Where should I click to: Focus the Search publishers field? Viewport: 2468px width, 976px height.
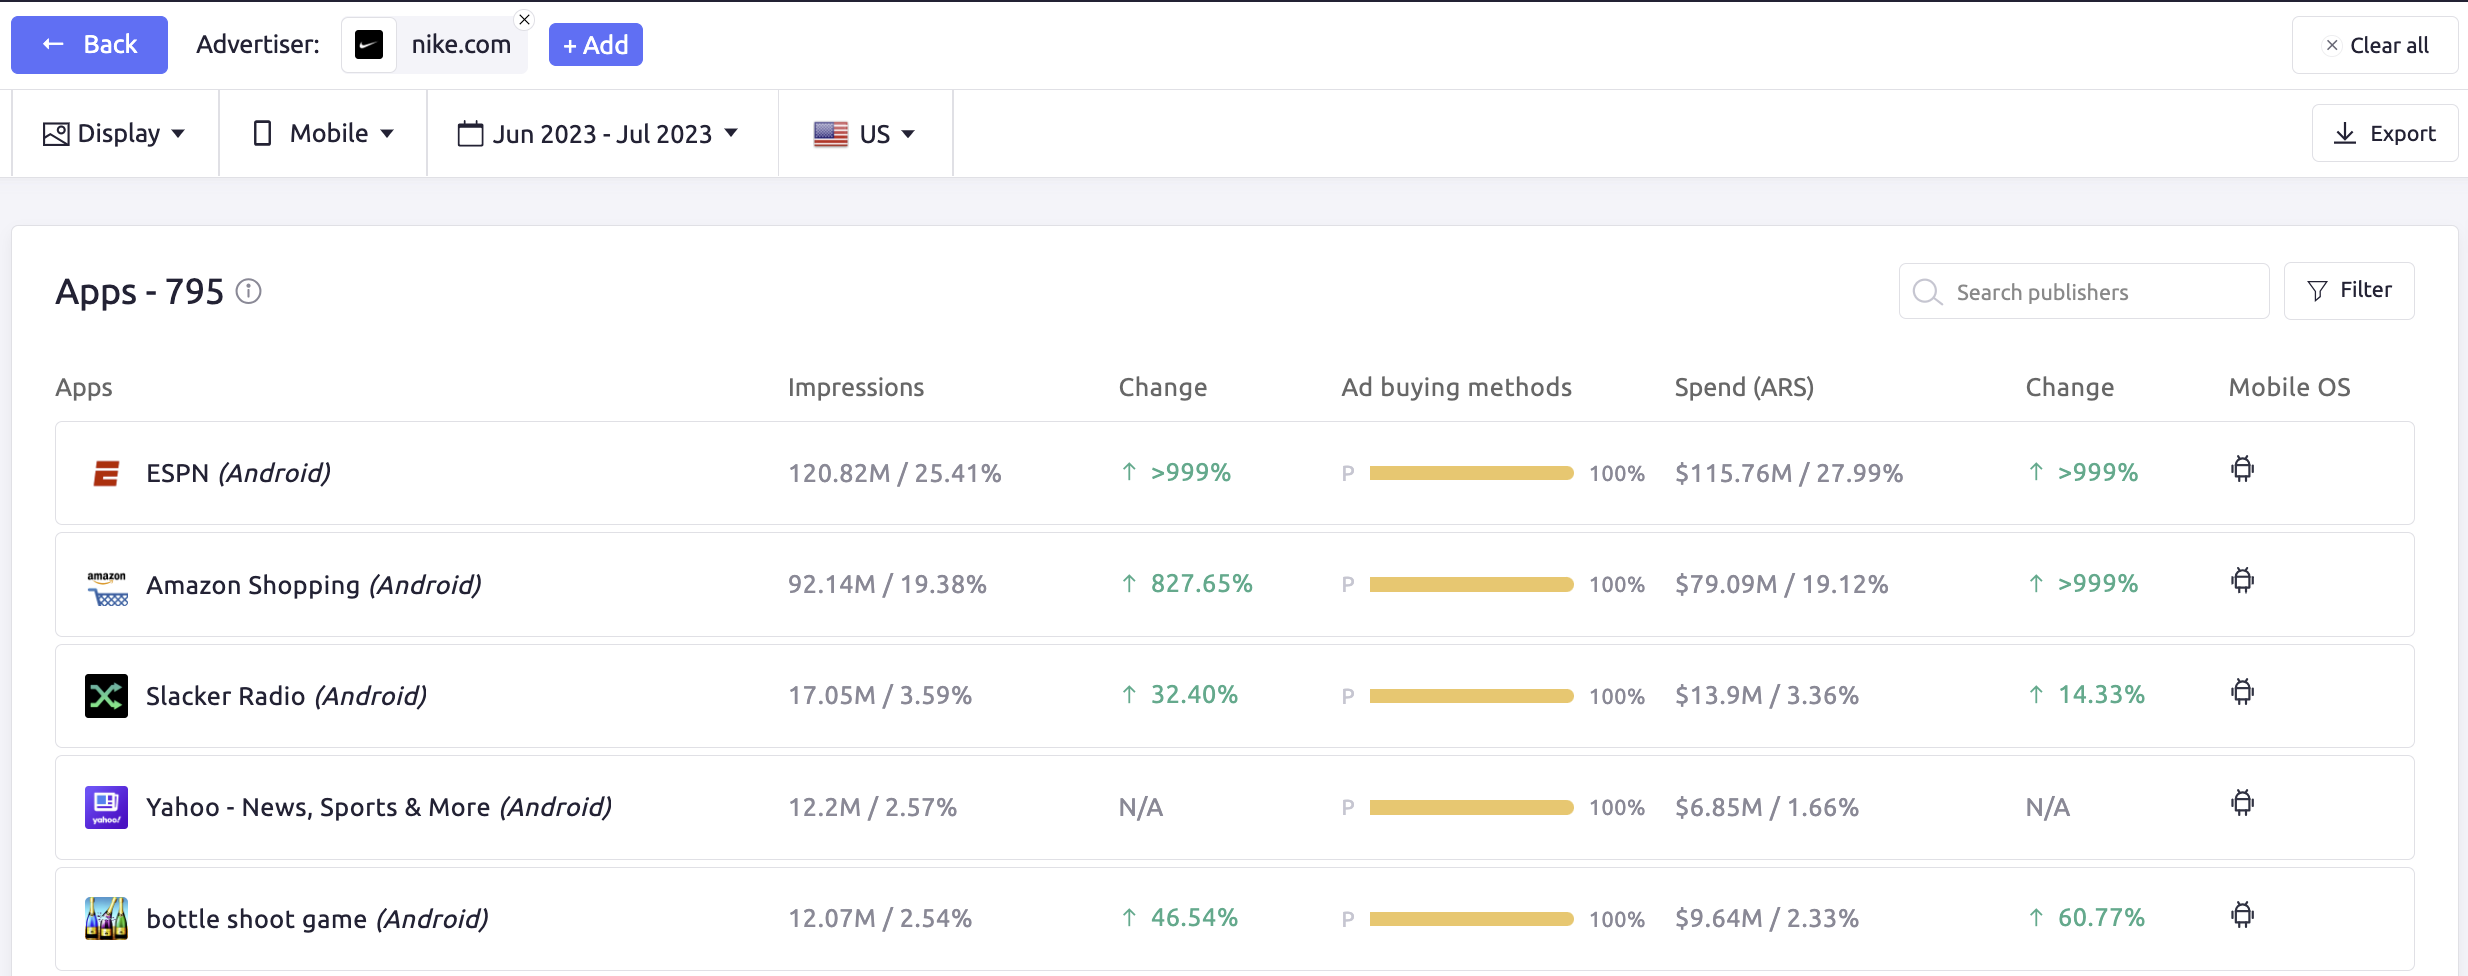2083,291
